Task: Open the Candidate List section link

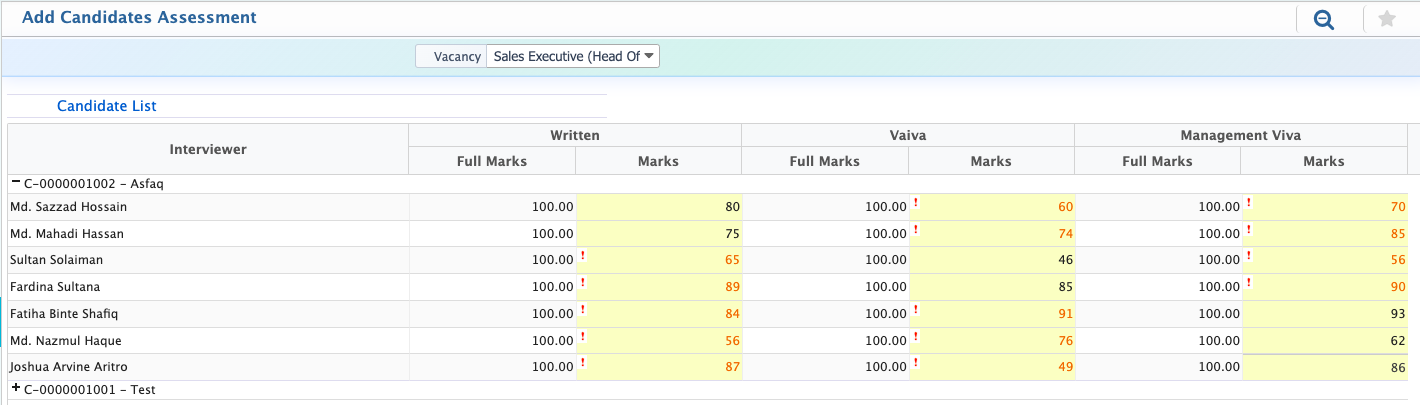Action: (x=106, y=106)
